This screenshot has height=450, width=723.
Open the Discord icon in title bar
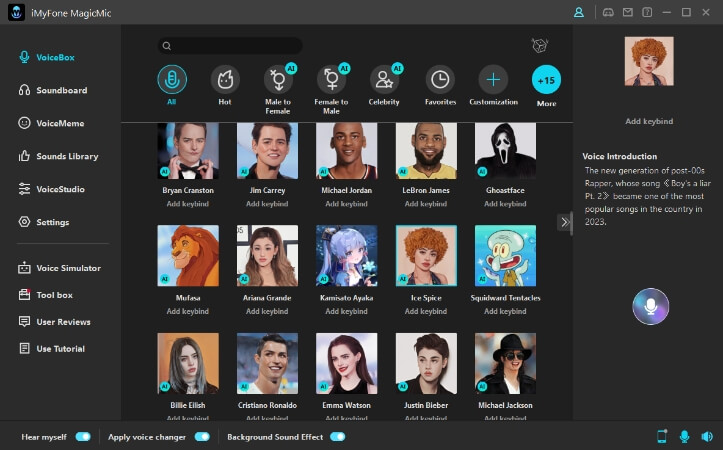click(608, 12)
